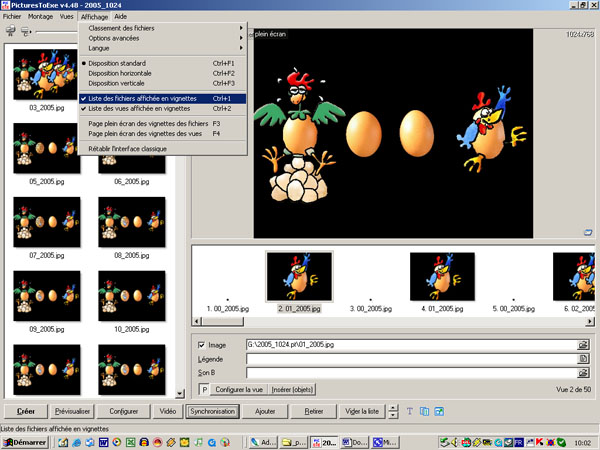The image size is (600, 450).
Task: Click the down arrow of list order stepper
Action: 393,415
